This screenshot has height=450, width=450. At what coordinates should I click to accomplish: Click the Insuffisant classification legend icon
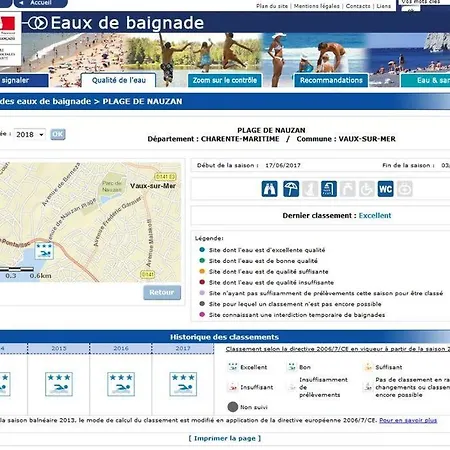pyautogui.click(x=233, y=387)
